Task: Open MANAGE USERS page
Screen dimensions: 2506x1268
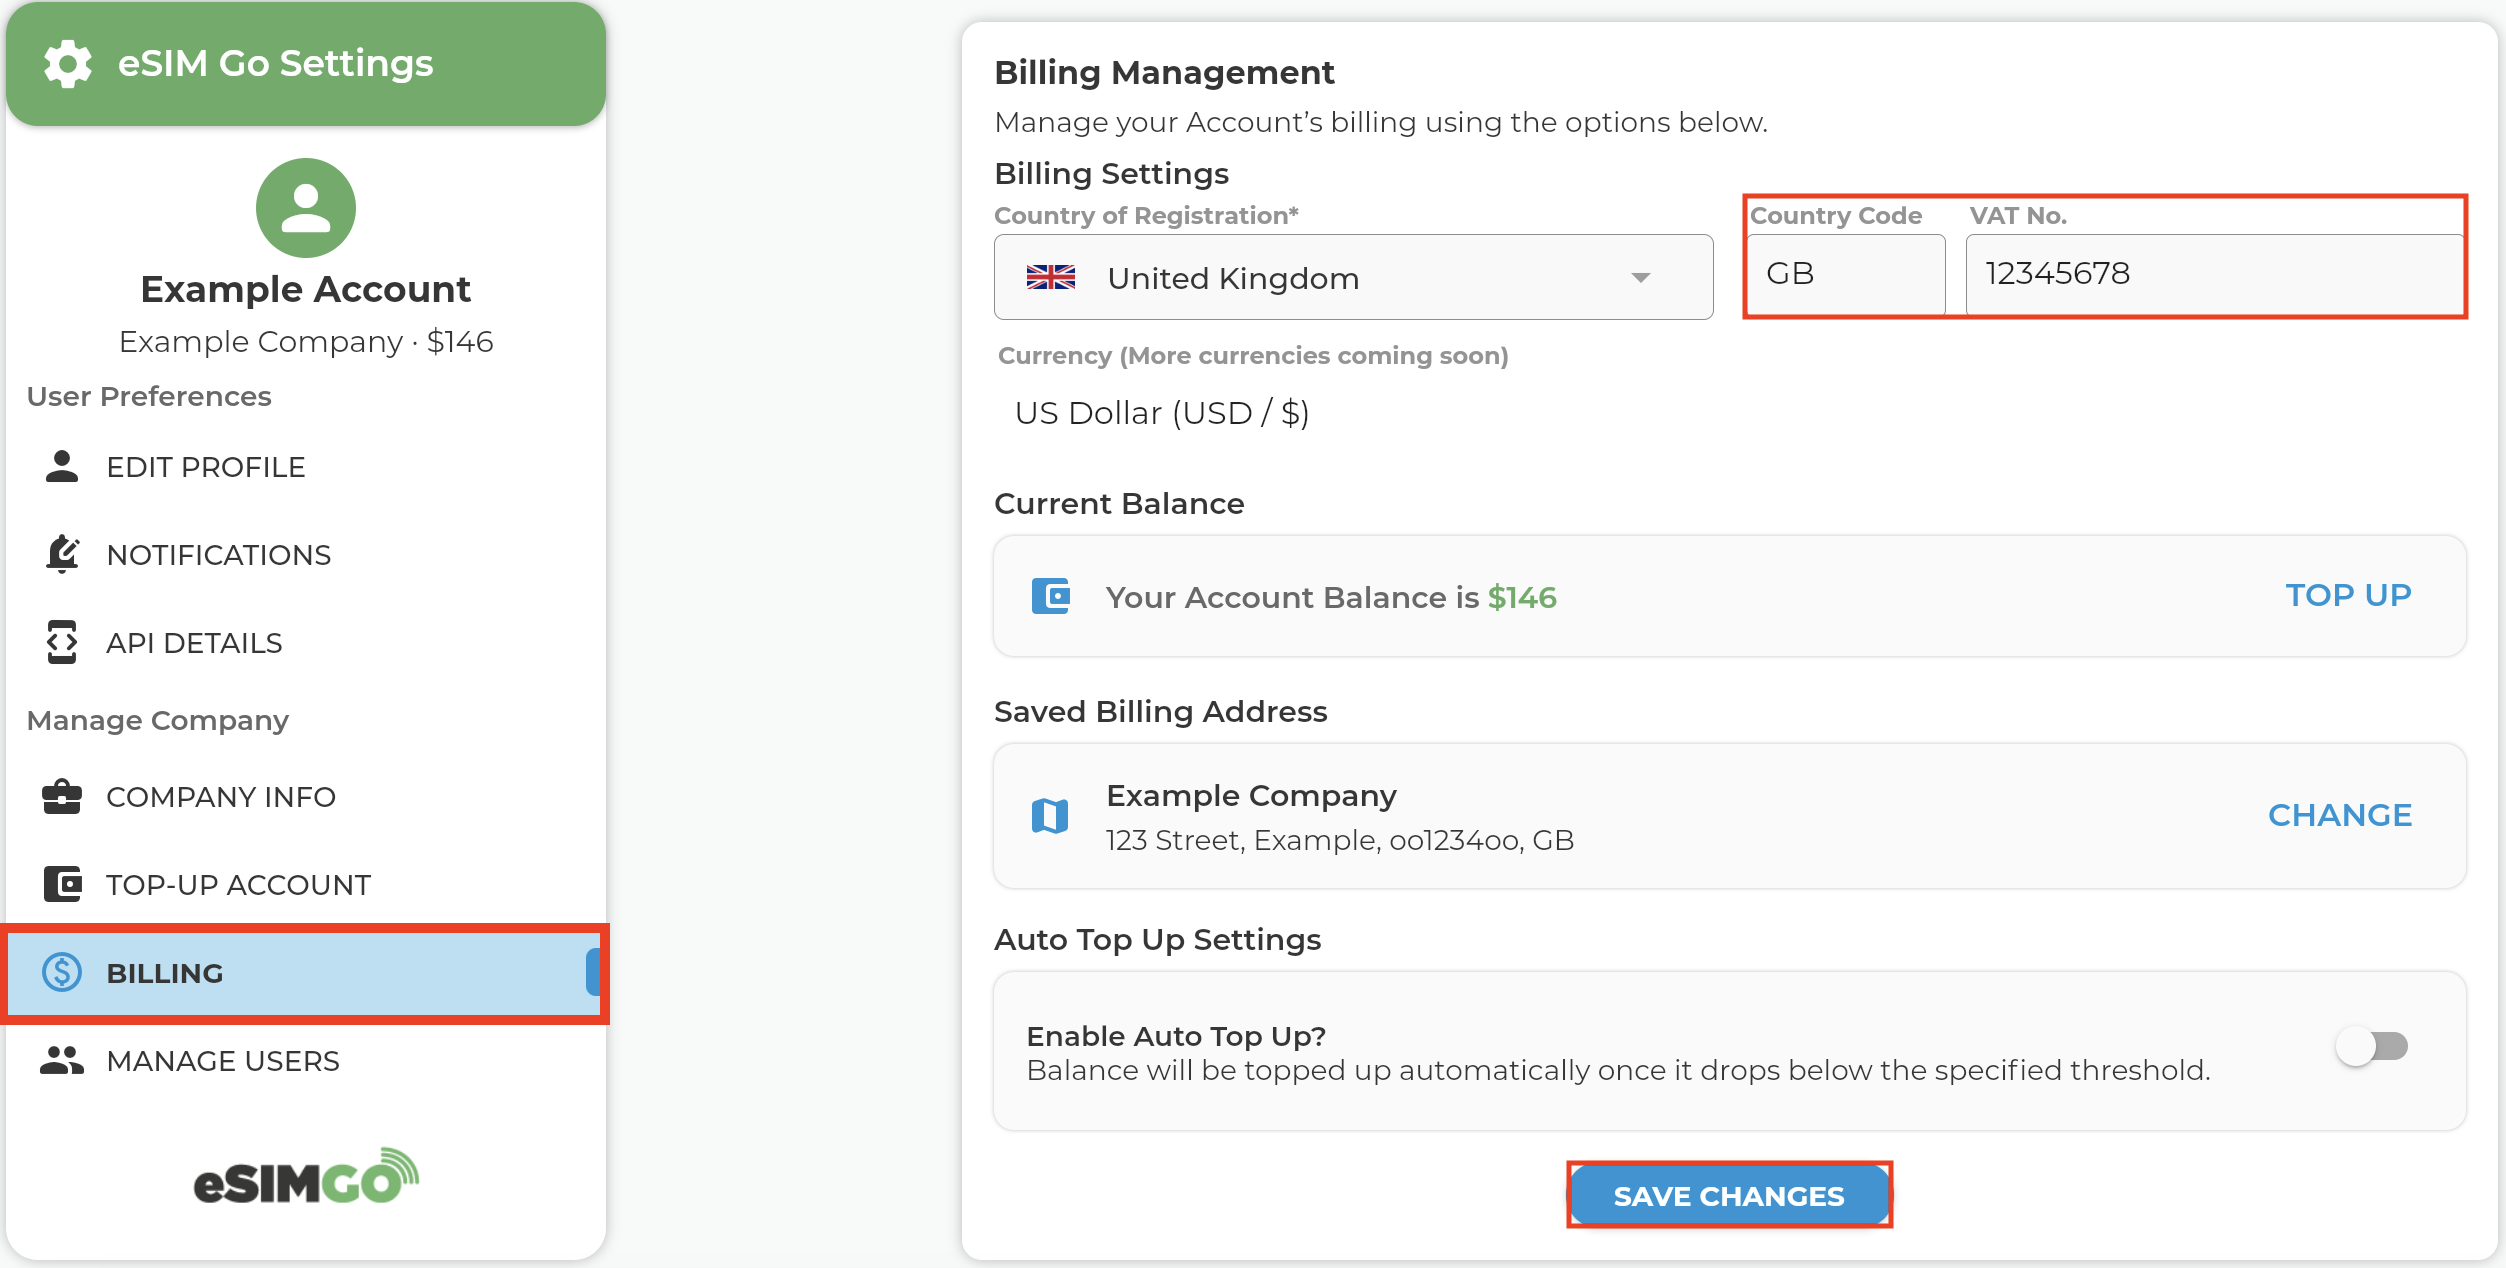Action: [306, 1060]
